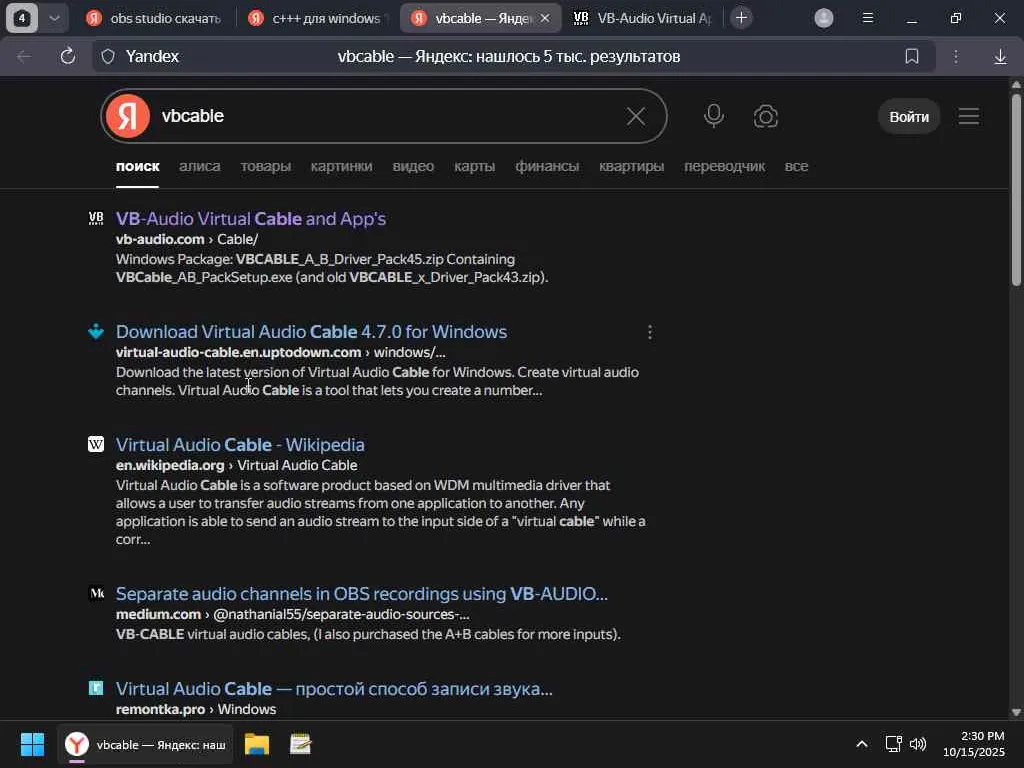1024x768 pixels.
Task: Click the VB favicon beside first result
Action: point(96,218)
